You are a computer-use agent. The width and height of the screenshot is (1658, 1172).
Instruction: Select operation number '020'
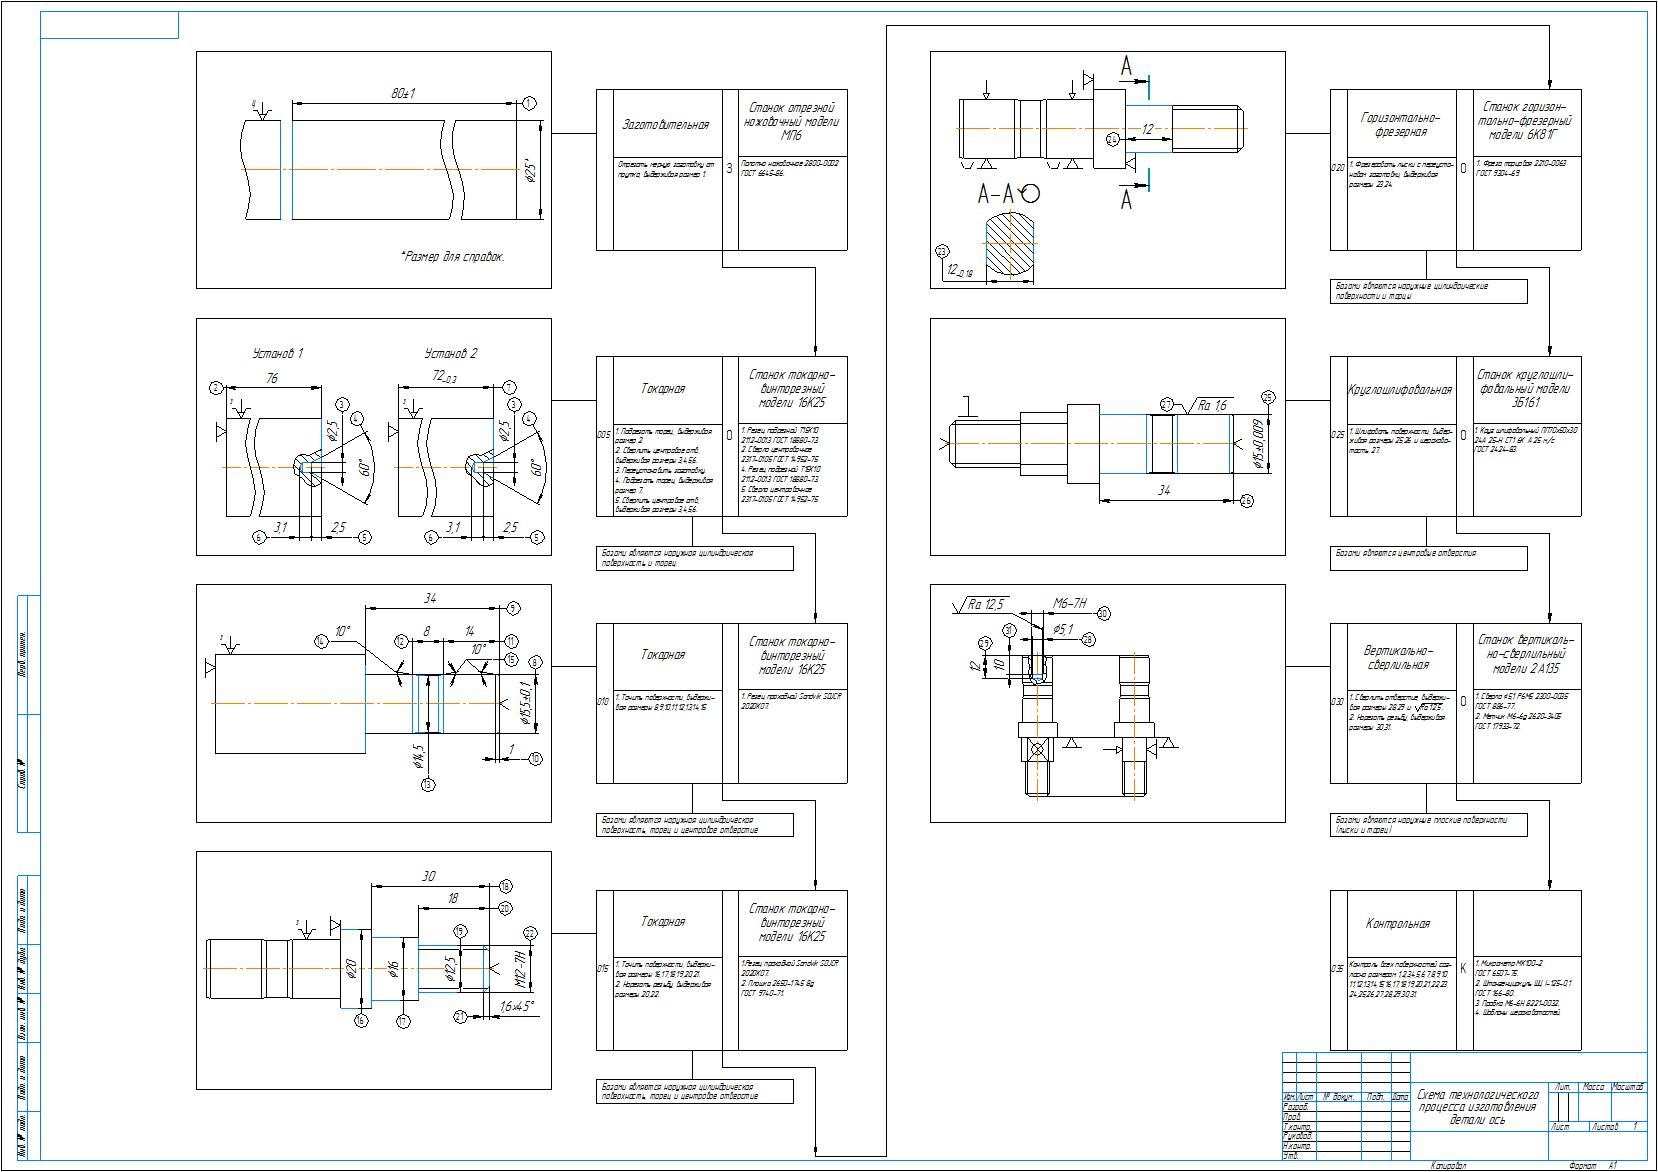click(x=1338, y=168)
